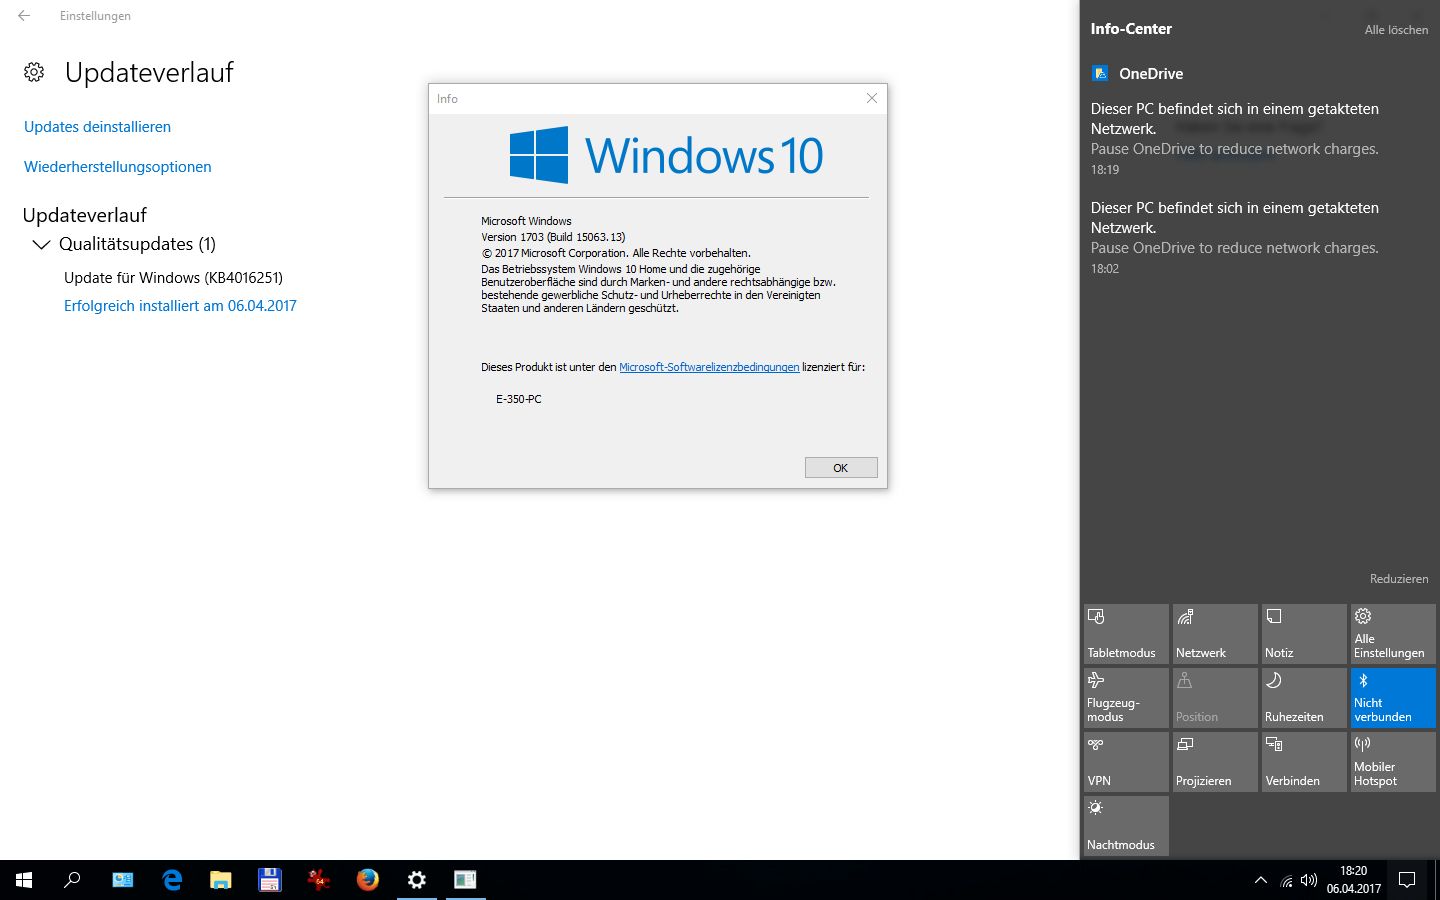Clear all notifications with Alle löschen
This screenshot has width=1440, height=900.
click(1396, 30)
